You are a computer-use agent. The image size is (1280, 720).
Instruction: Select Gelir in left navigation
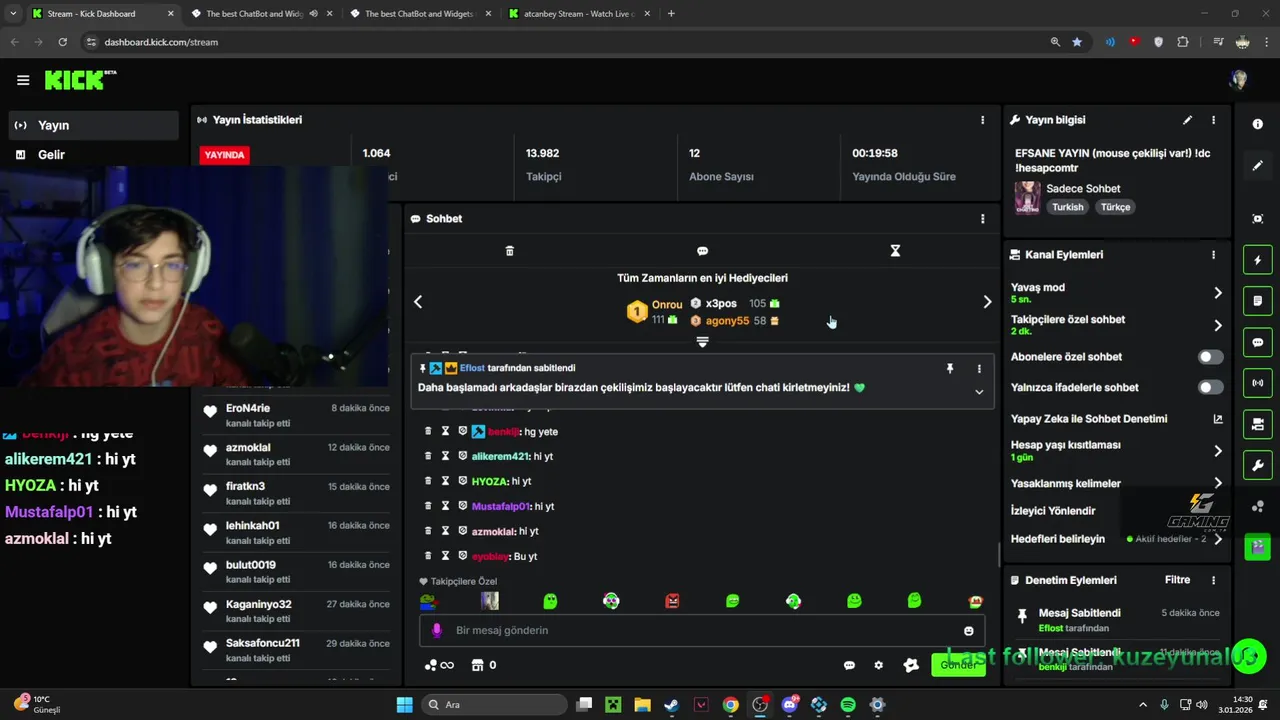point(92,155)
